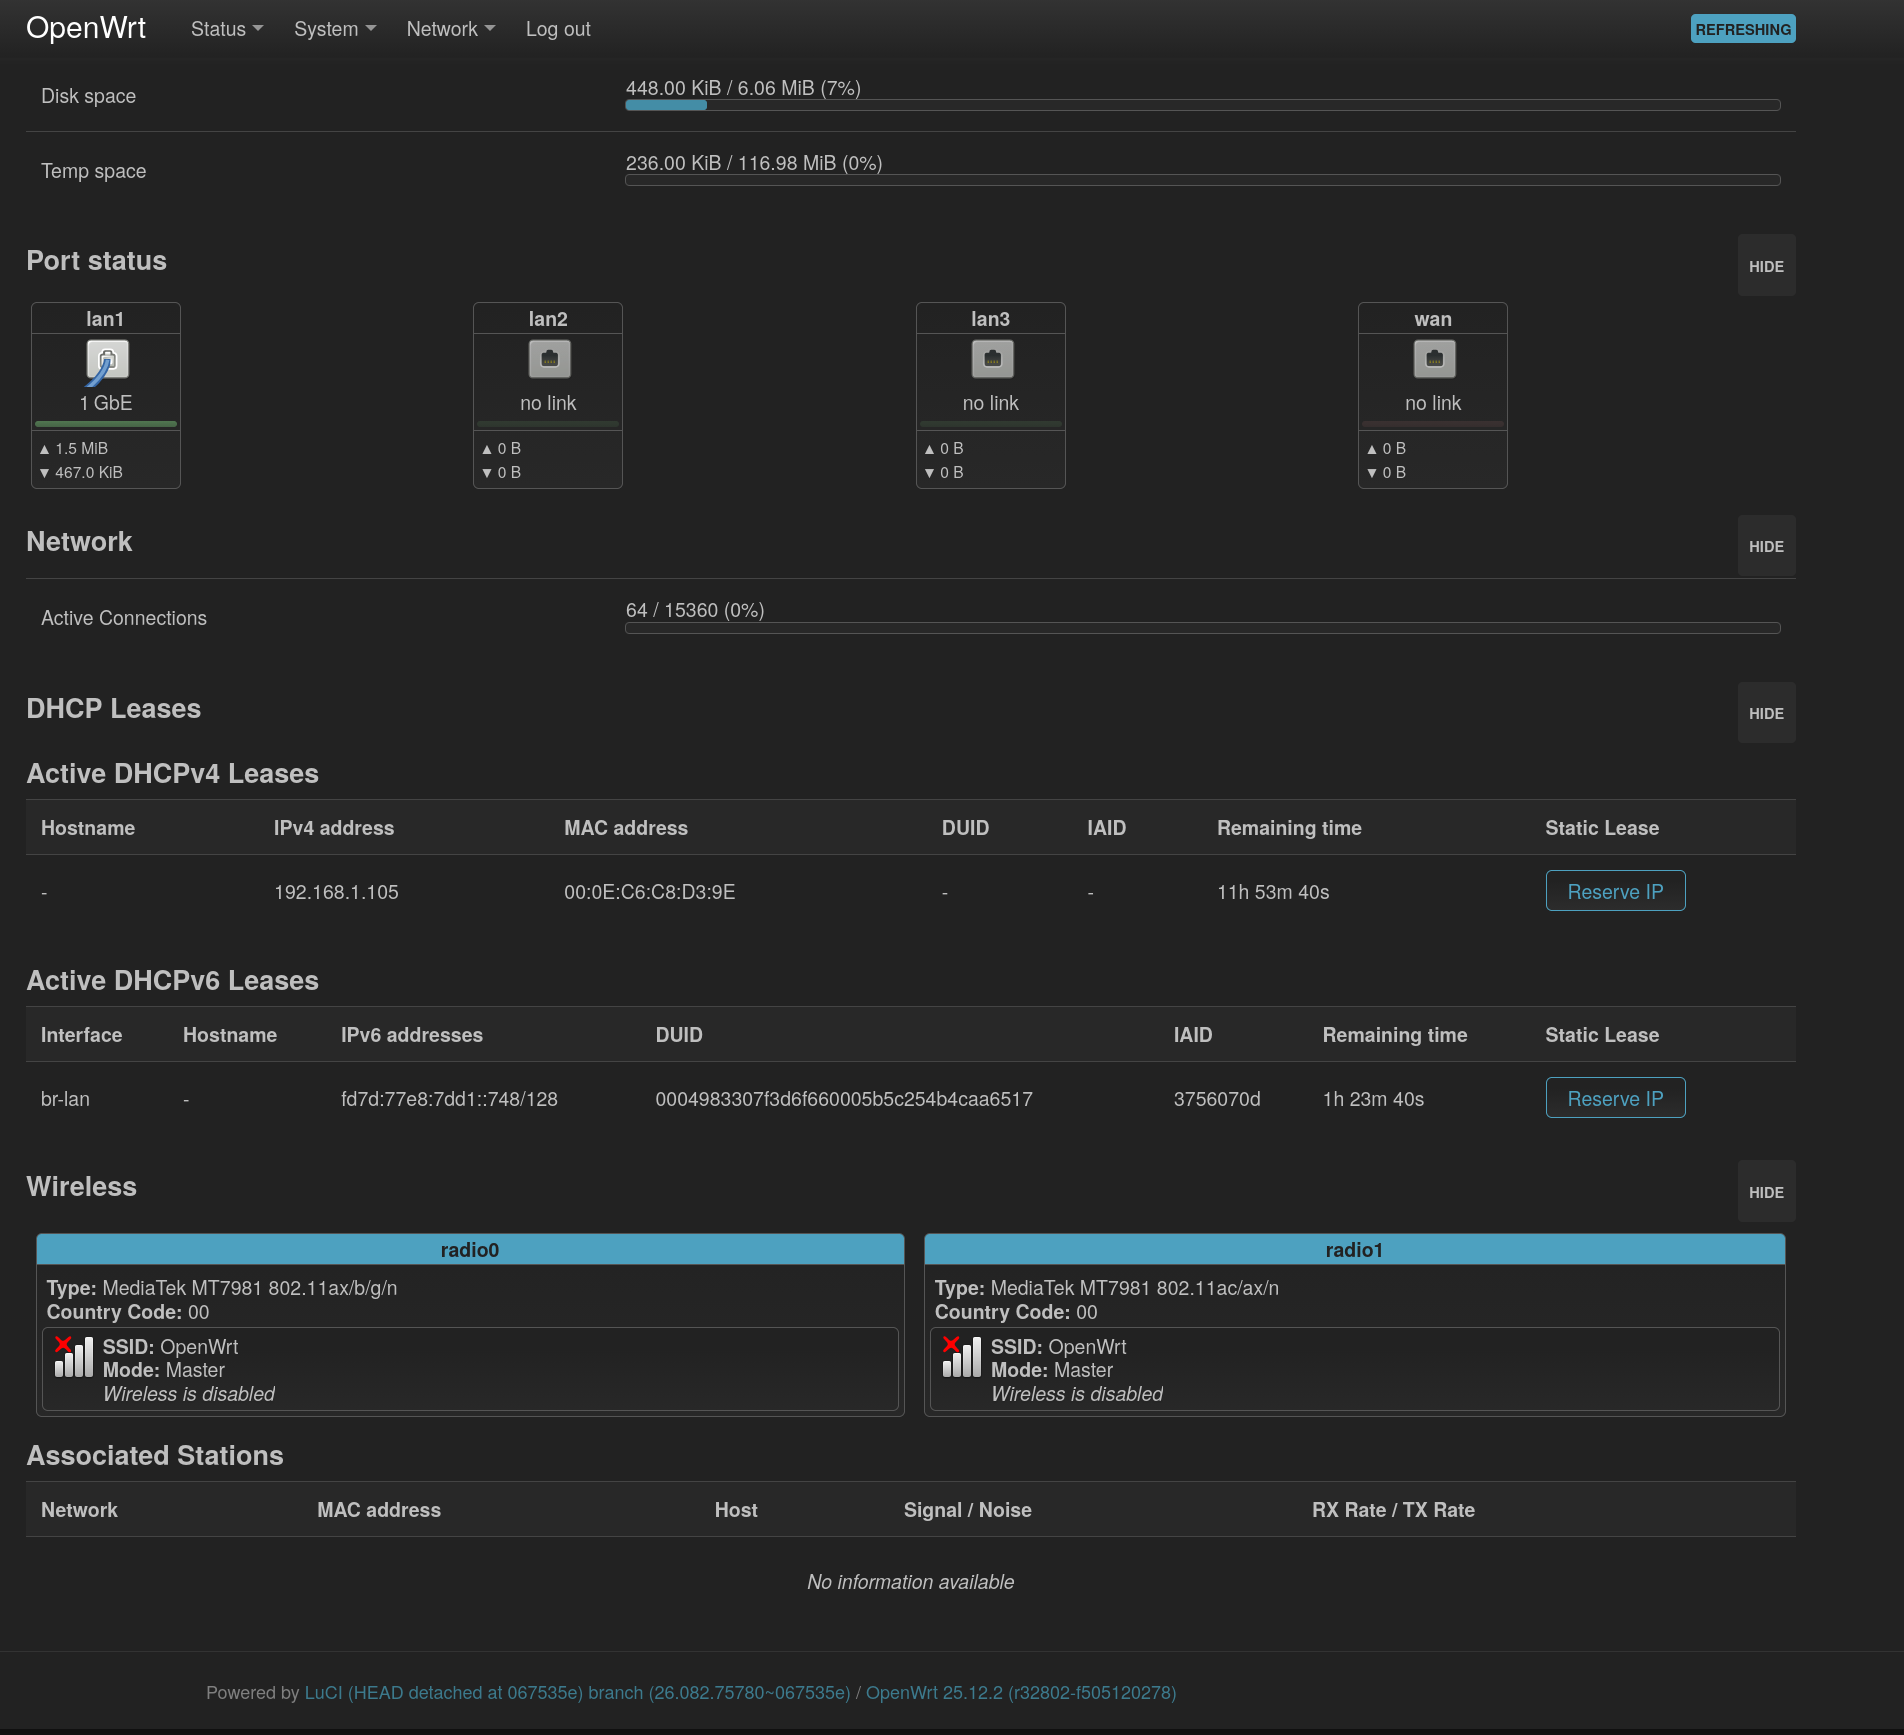
Task: Click the lan1 connected port icon
Action: pyautogui.click(x=107, y=362)
